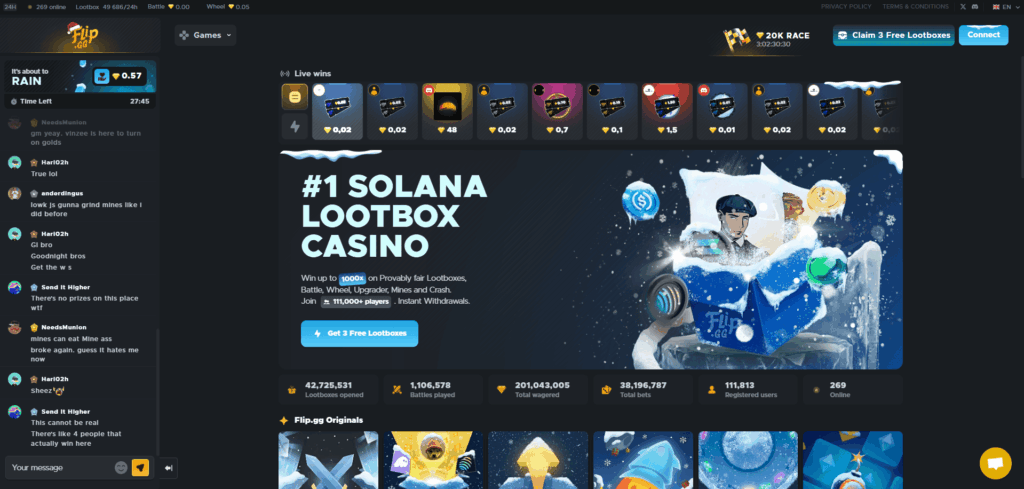Click the emoji picker in chat box
The image size is (1024, 489).
[121, 467]
